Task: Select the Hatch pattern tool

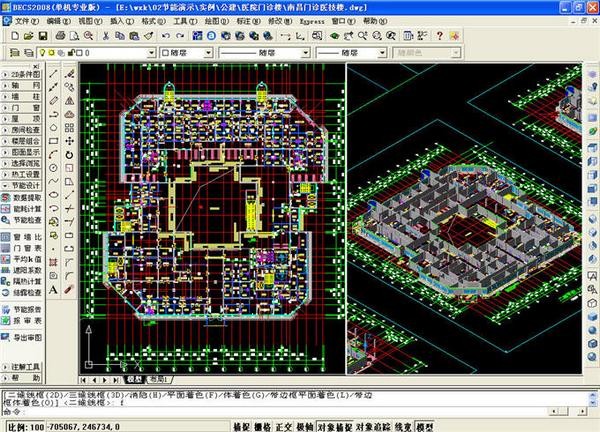Action: coord(54,262)
